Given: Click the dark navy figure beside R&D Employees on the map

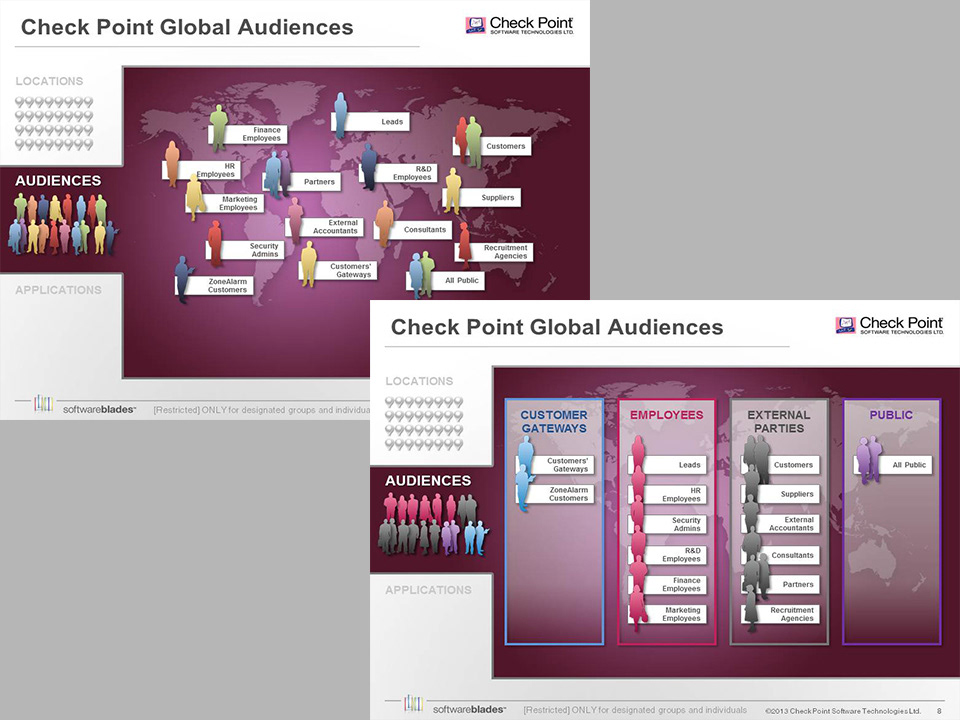Looking at the screenshot, I should click(x=369, y=167).
